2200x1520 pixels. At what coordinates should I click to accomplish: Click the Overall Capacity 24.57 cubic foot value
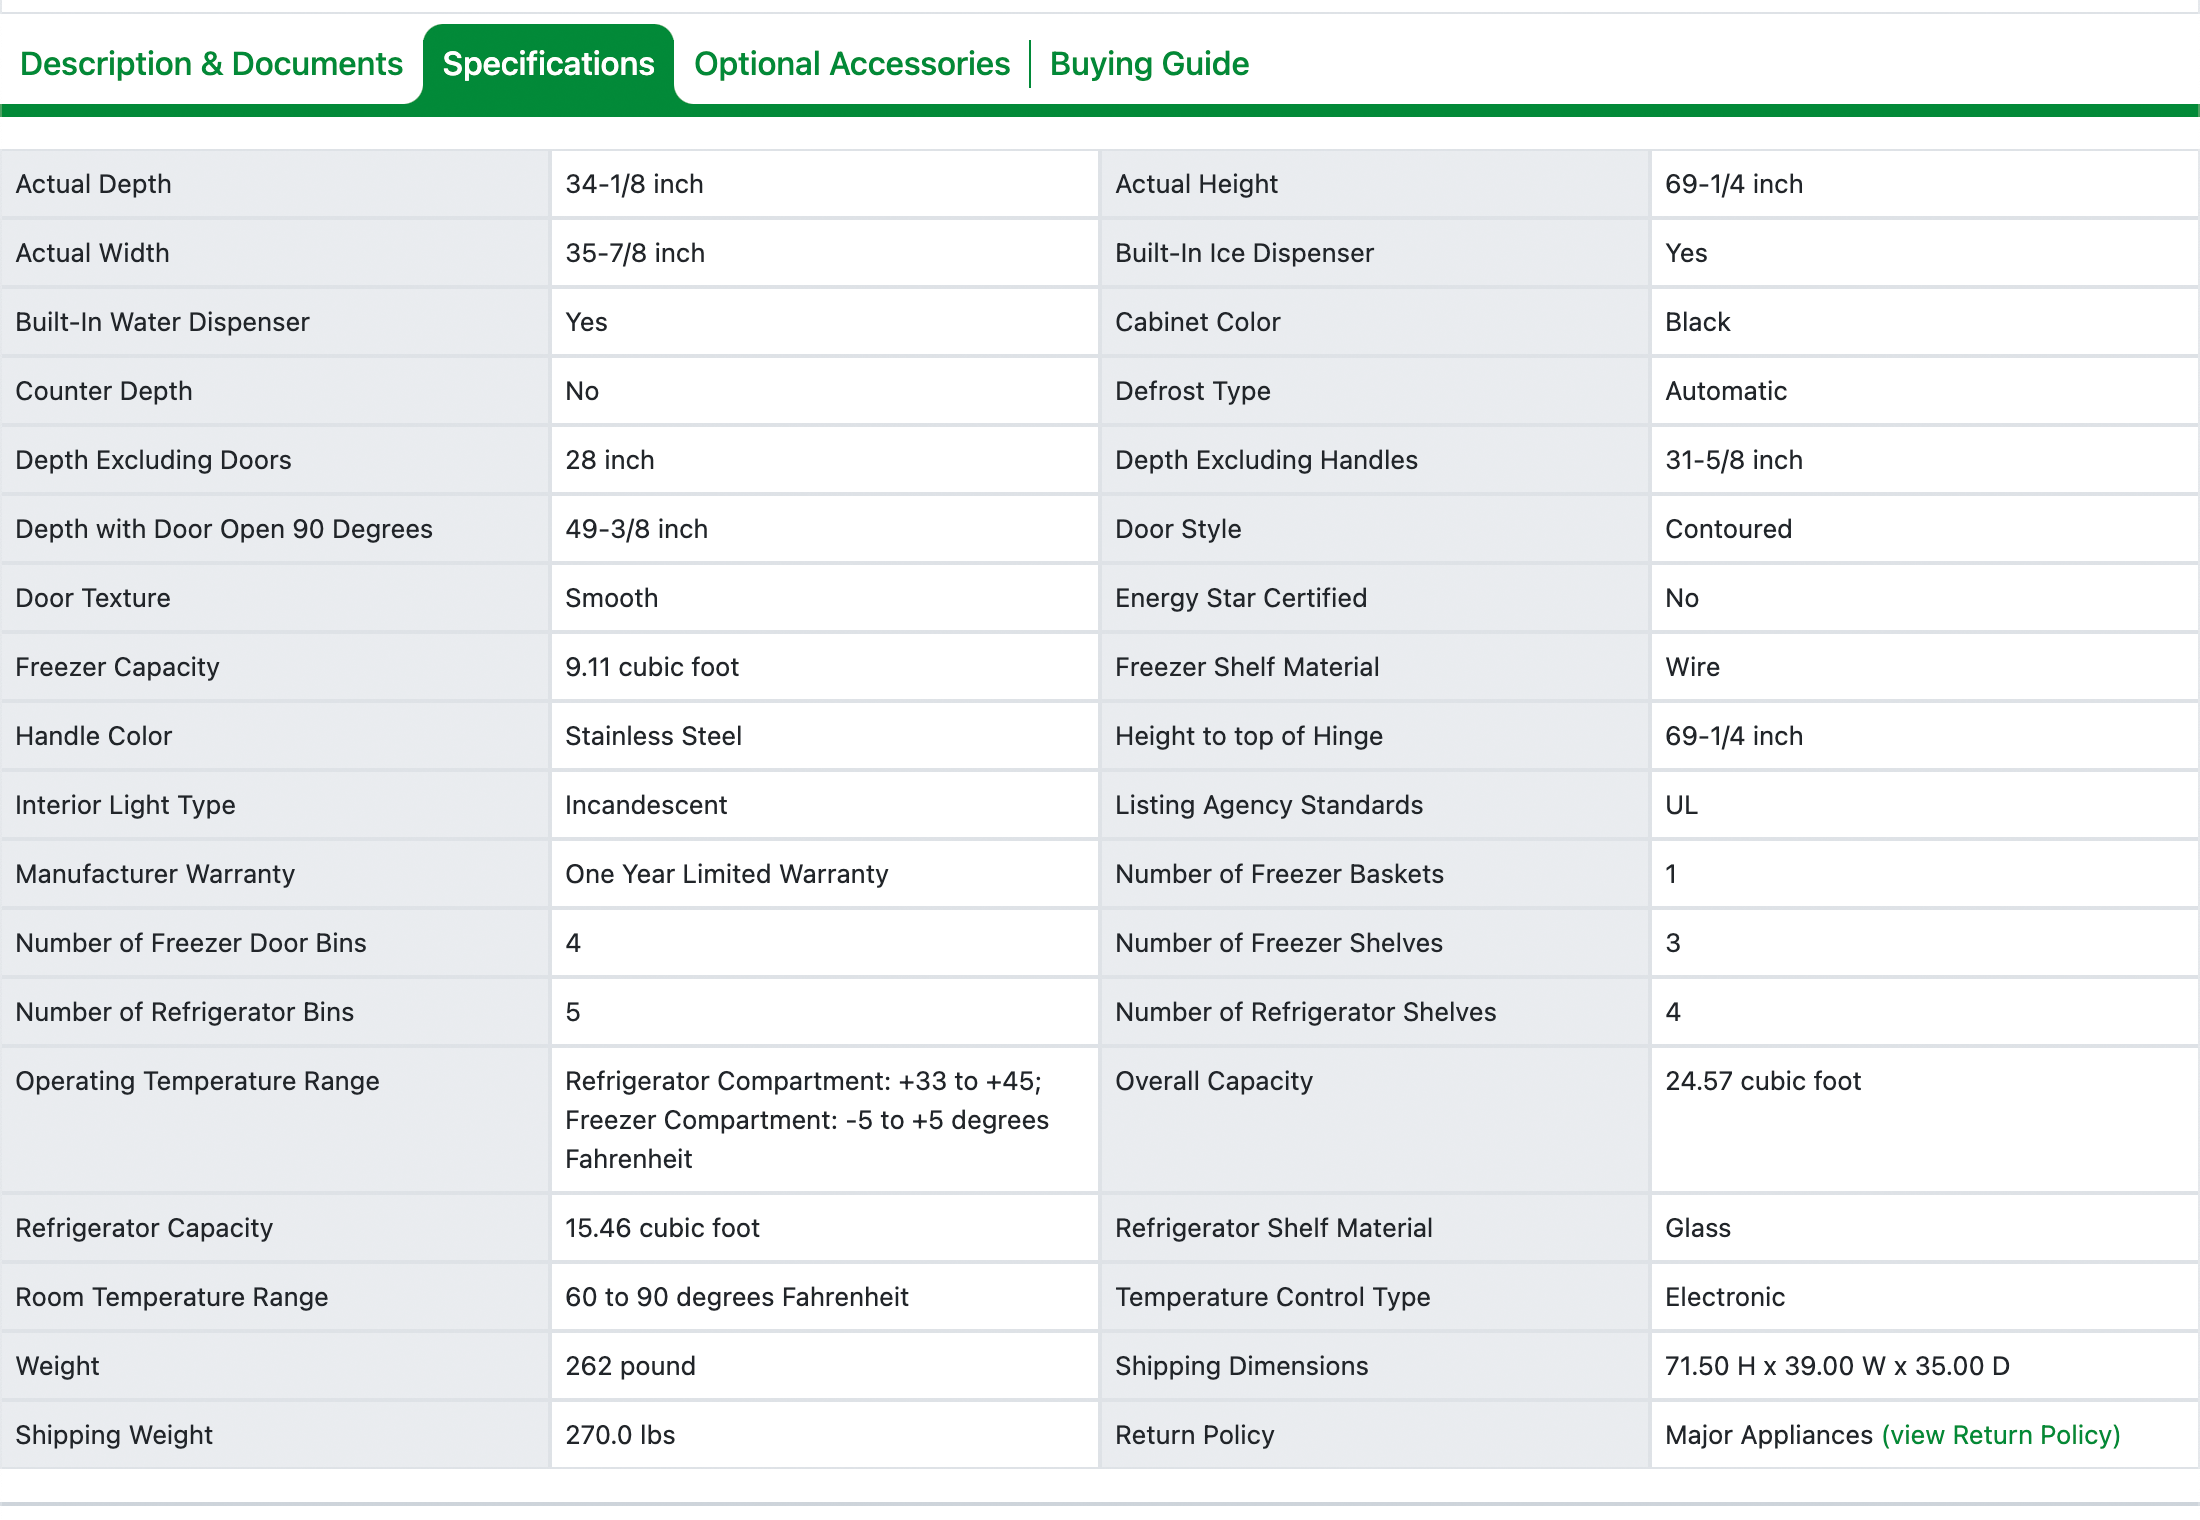pyautogui.click(x=1762, y=1081)
